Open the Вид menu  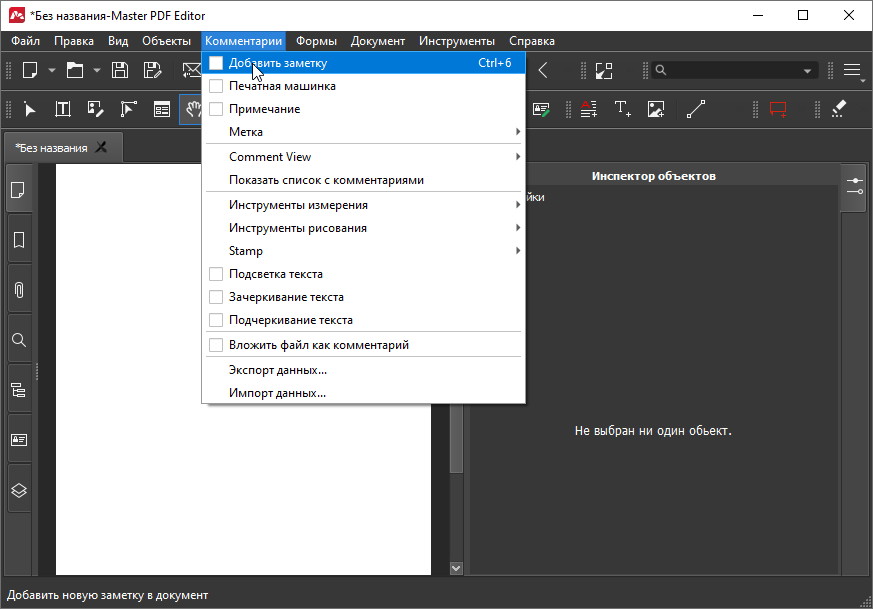click(118, 41)
